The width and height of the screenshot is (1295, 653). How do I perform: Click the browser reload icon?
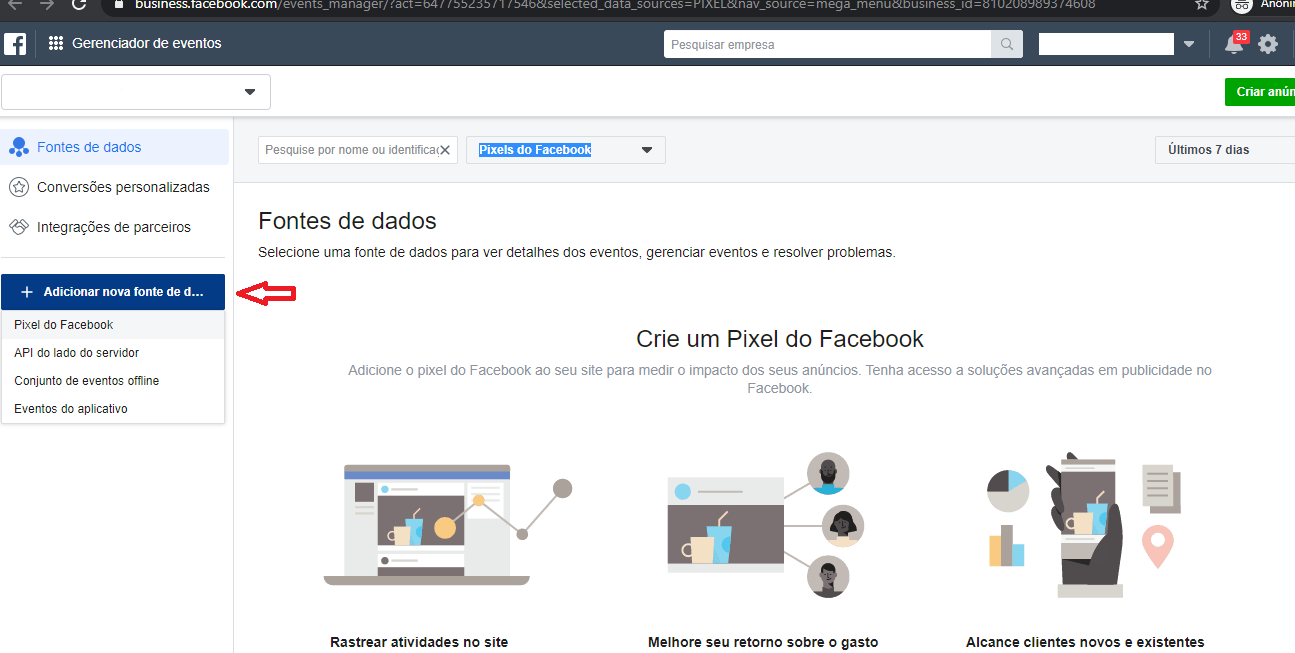pyautogui.click(x=79, y=5)
